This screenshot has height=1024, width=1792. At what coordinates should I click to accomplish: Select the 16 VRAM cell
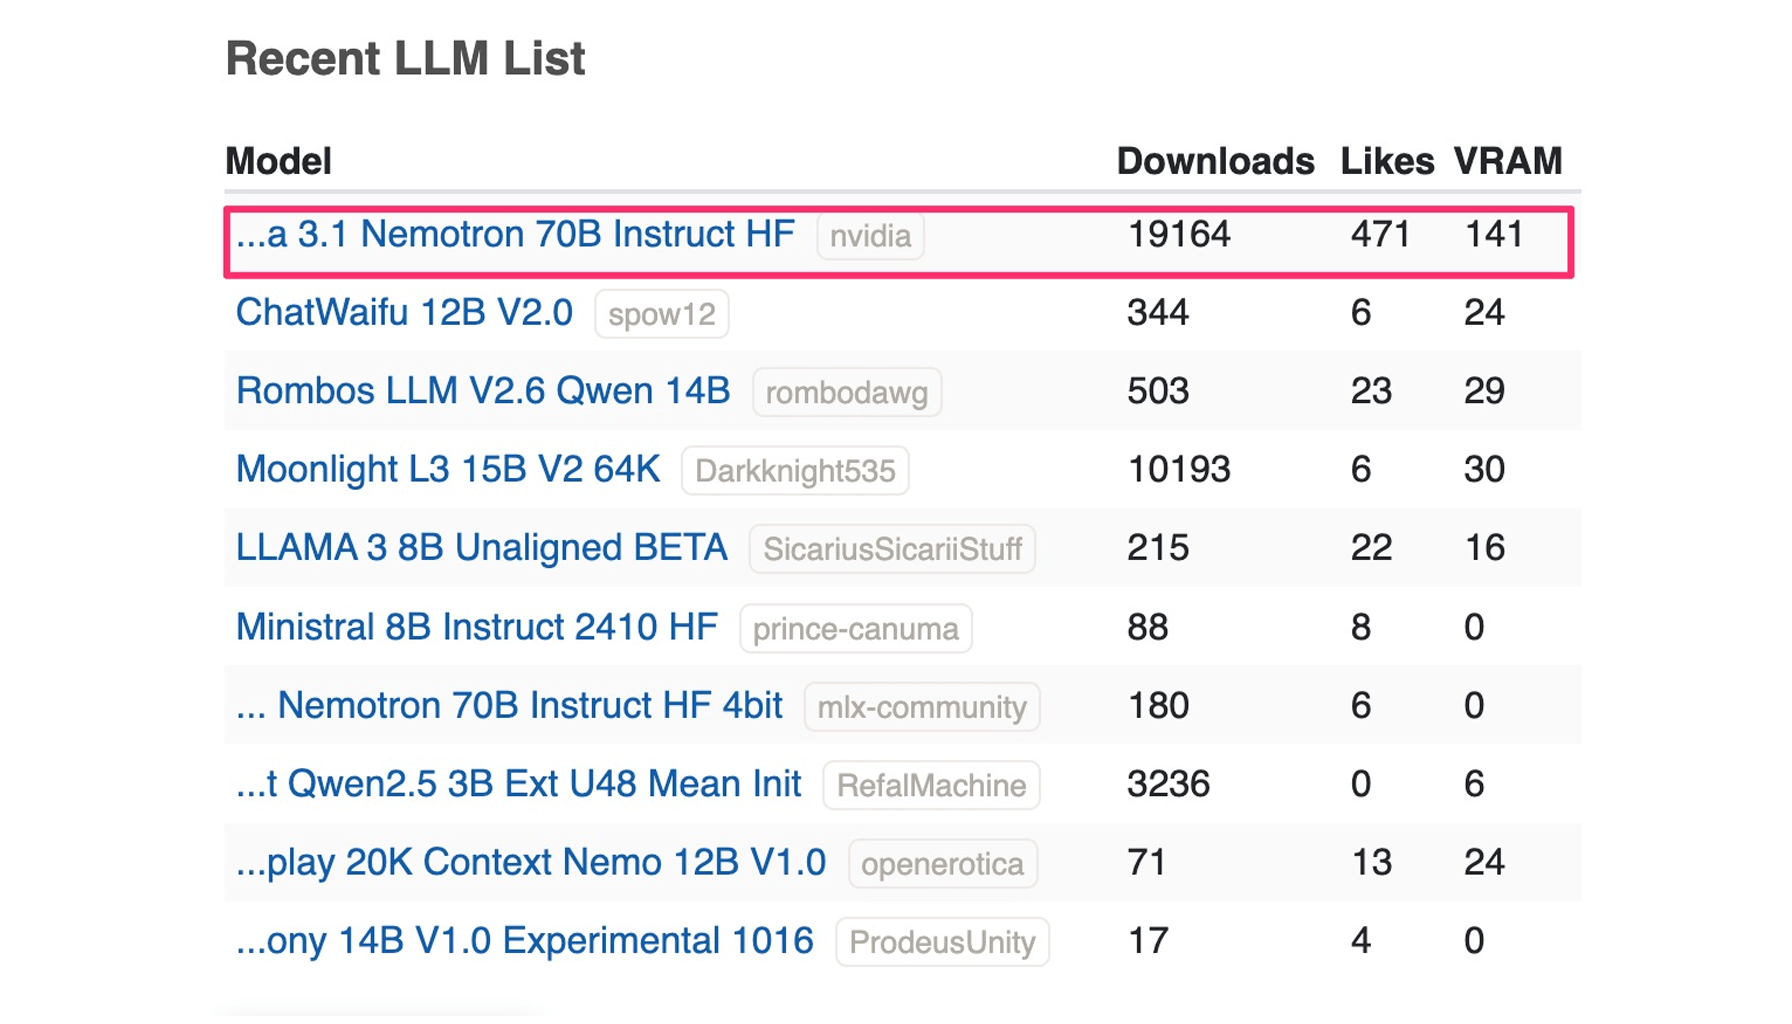coord(1484,547)
